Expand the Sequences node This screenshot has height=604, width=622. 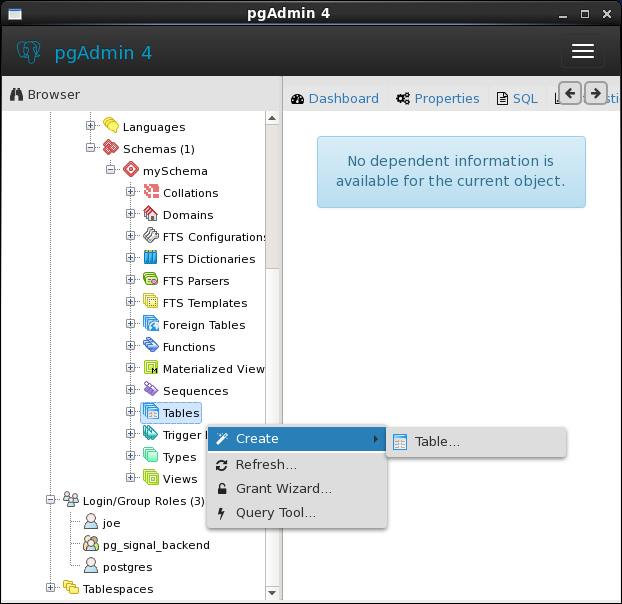coord(131,390)
